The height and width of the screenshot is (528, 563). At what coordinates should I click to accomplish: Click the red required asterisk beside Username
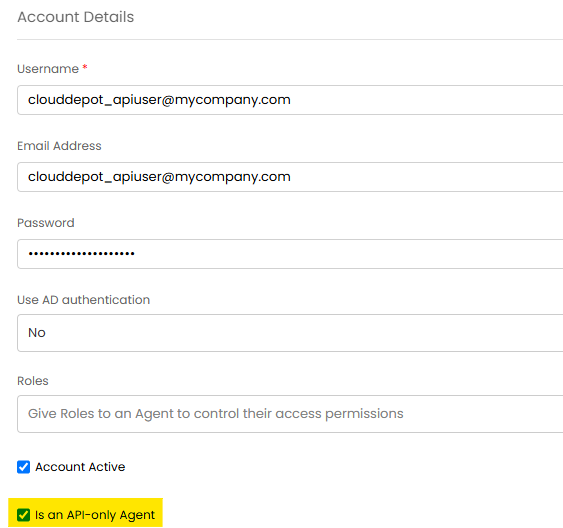tap(85, 67)
